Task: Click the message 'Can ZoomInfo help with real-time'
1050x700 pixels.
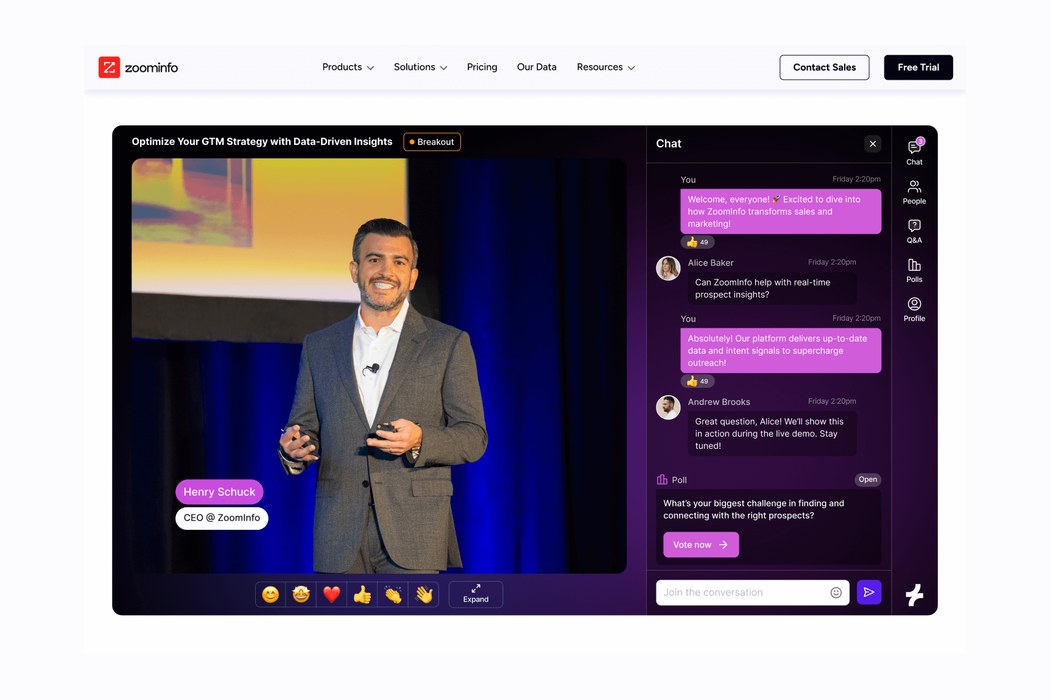Action: (772, 288)
